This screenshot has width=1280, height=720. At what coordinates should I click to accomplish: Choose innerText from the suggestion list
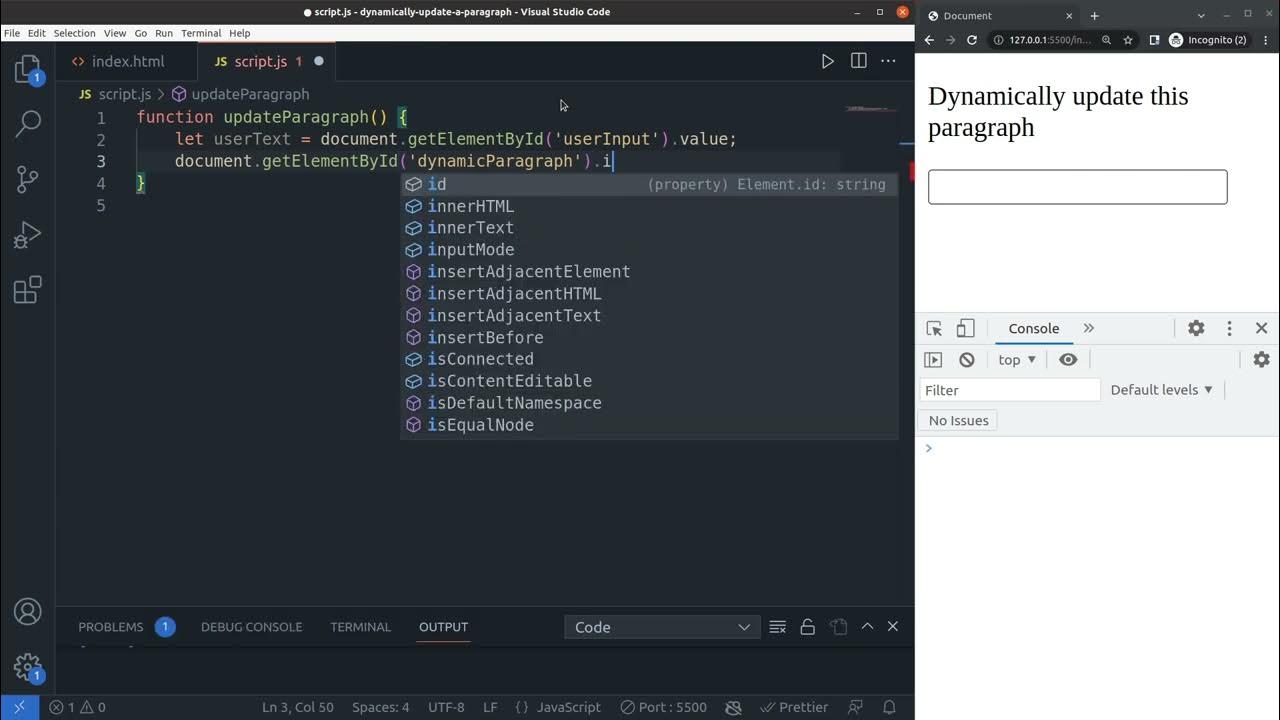coord(649,228)
